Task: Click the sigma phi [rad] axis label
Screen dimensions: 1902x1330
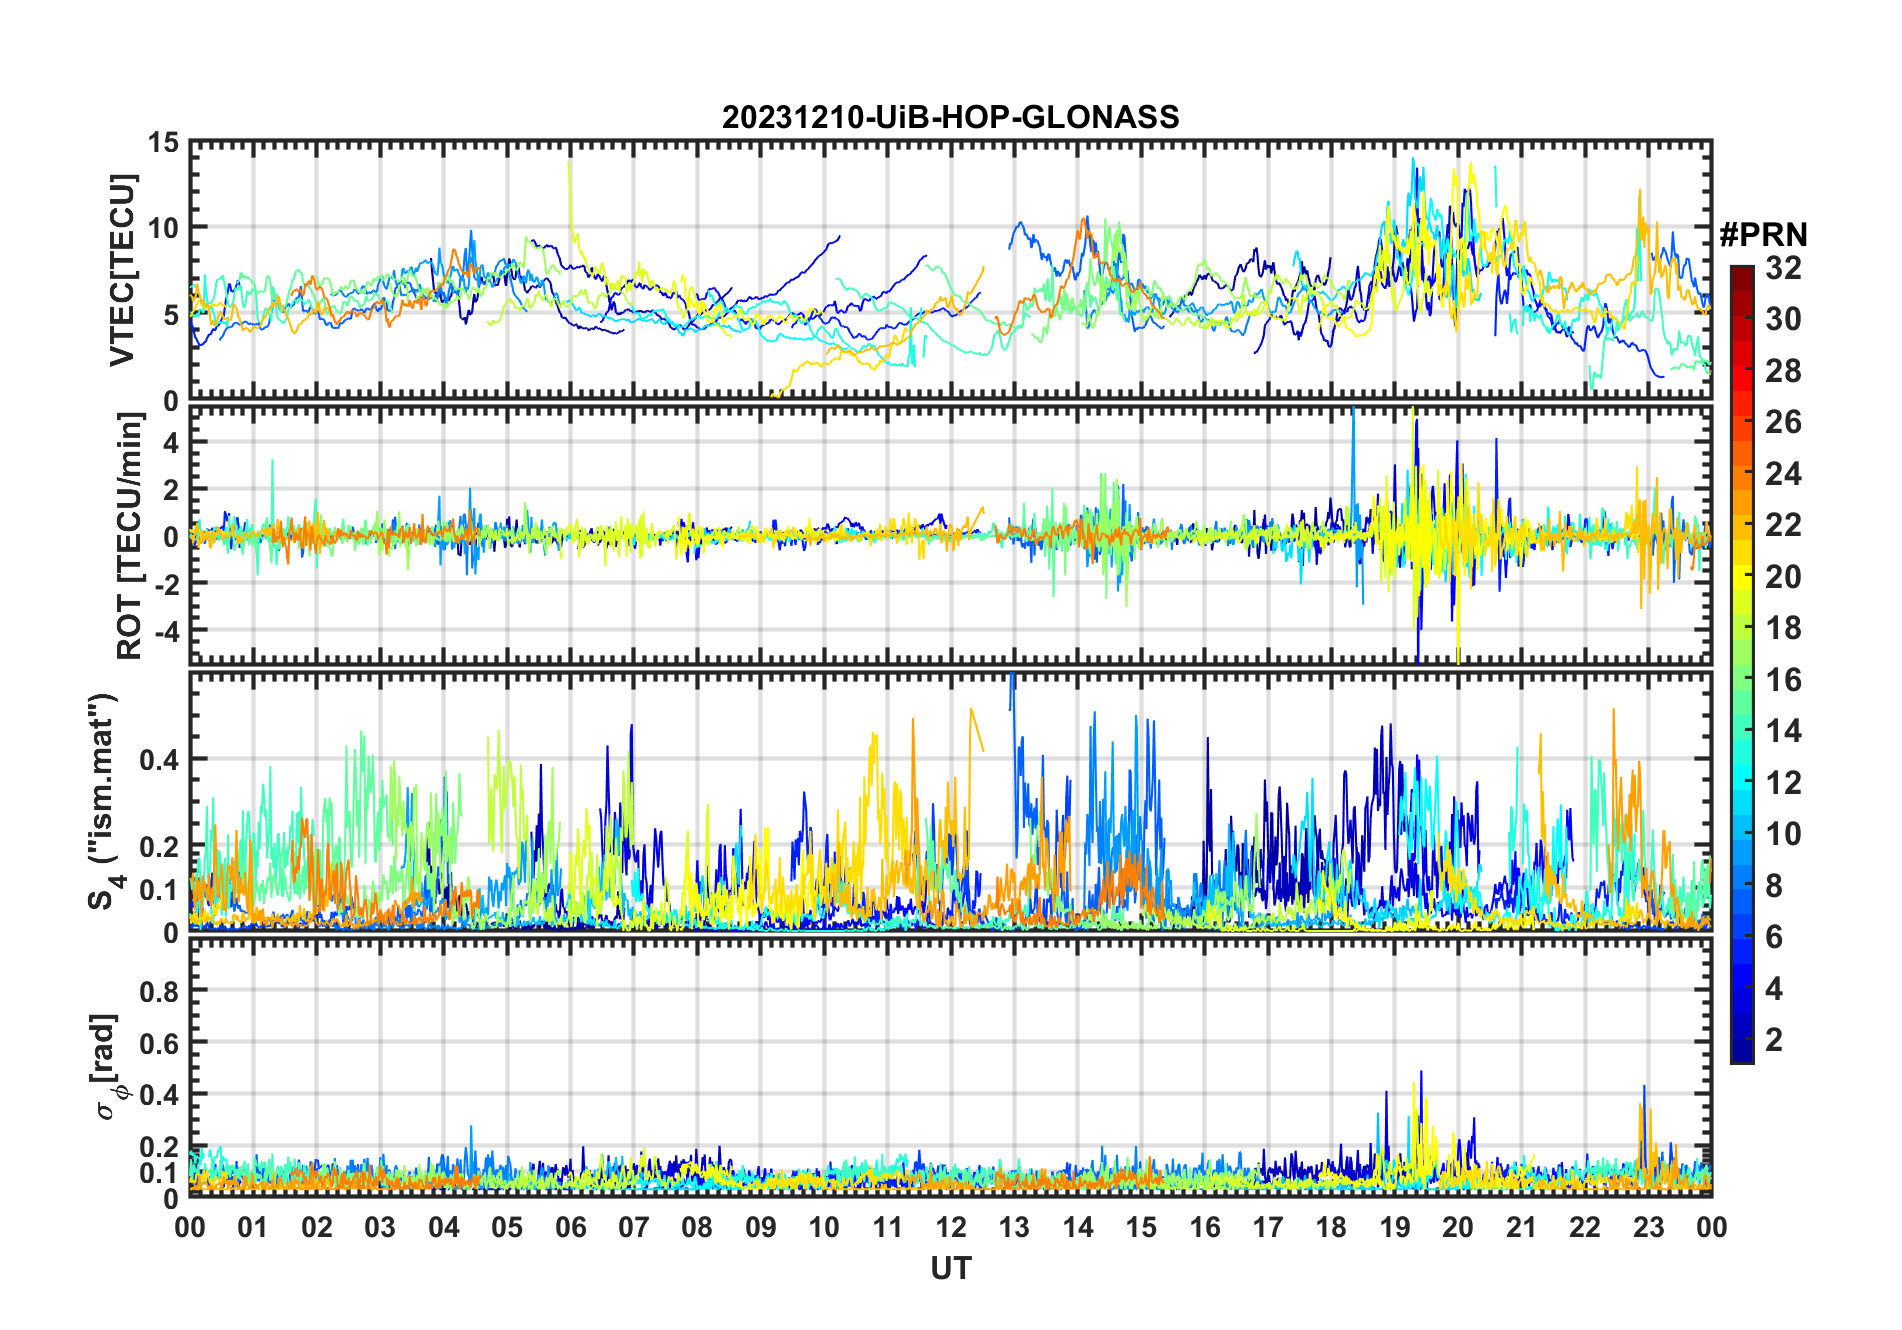Action: (106, 1067)
